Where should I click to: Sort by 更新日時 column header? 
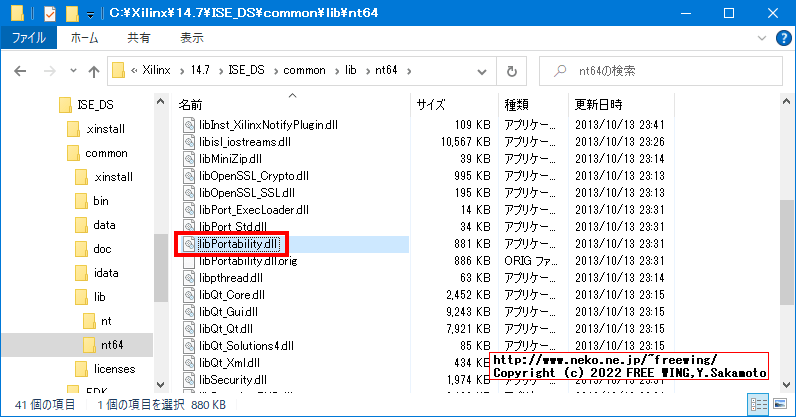tap(598, 105)
